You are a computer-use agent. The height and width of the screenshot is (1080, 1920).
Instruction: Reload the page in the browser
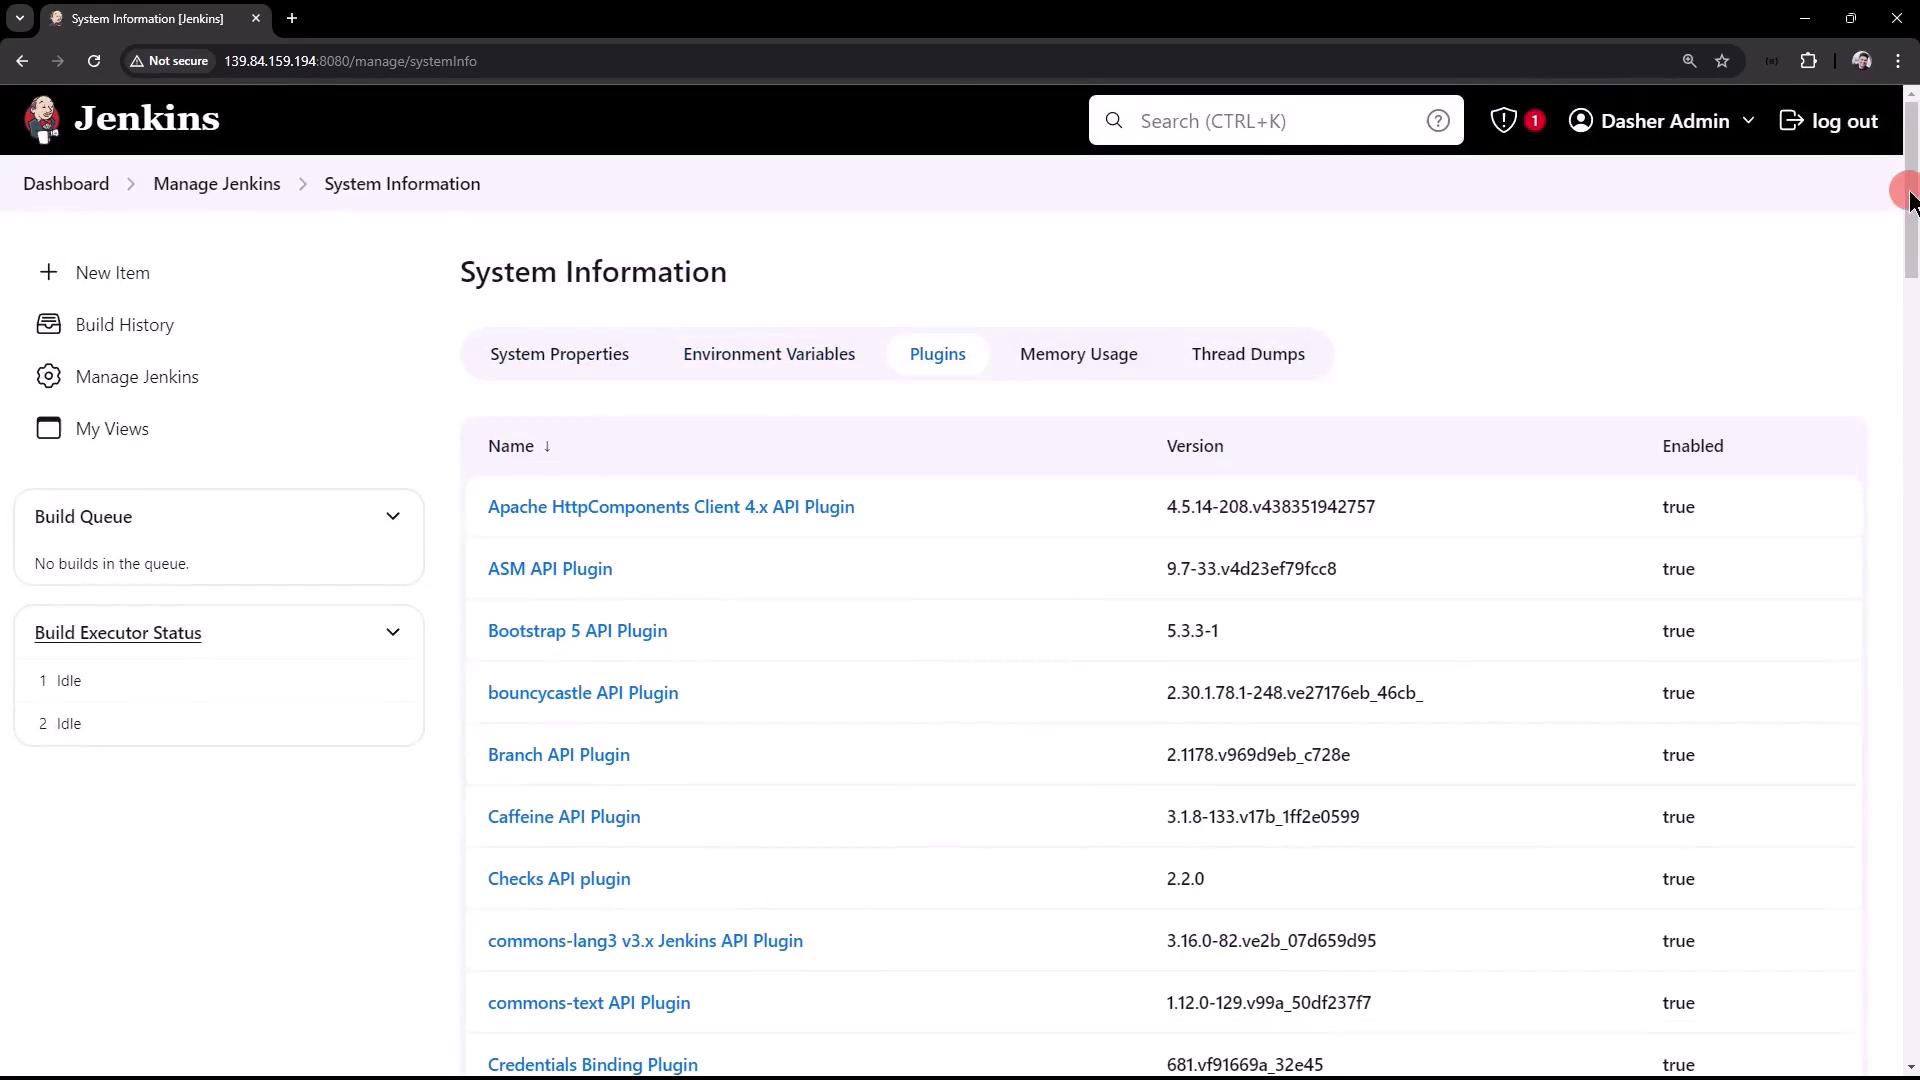tap(94, 61)
